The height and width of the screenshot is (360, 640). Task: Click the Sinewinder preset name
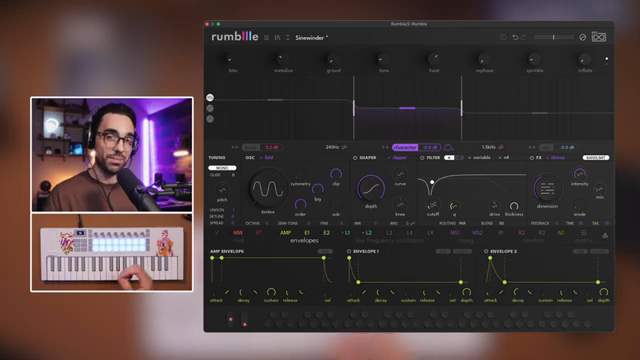pyautogui.click(x=311, y=38)
